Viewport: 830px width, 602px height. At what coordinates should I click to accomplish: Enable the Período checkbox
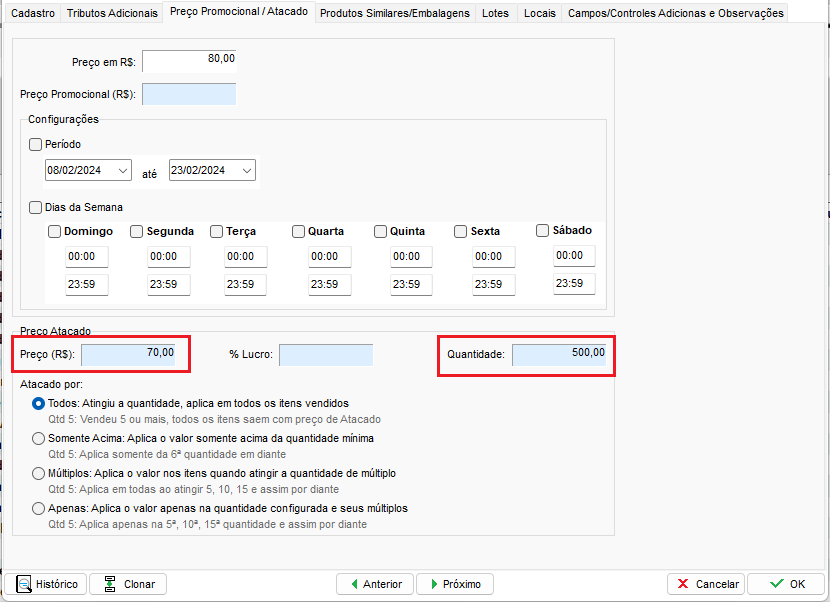pyautogui.click(x=36, y=144)
